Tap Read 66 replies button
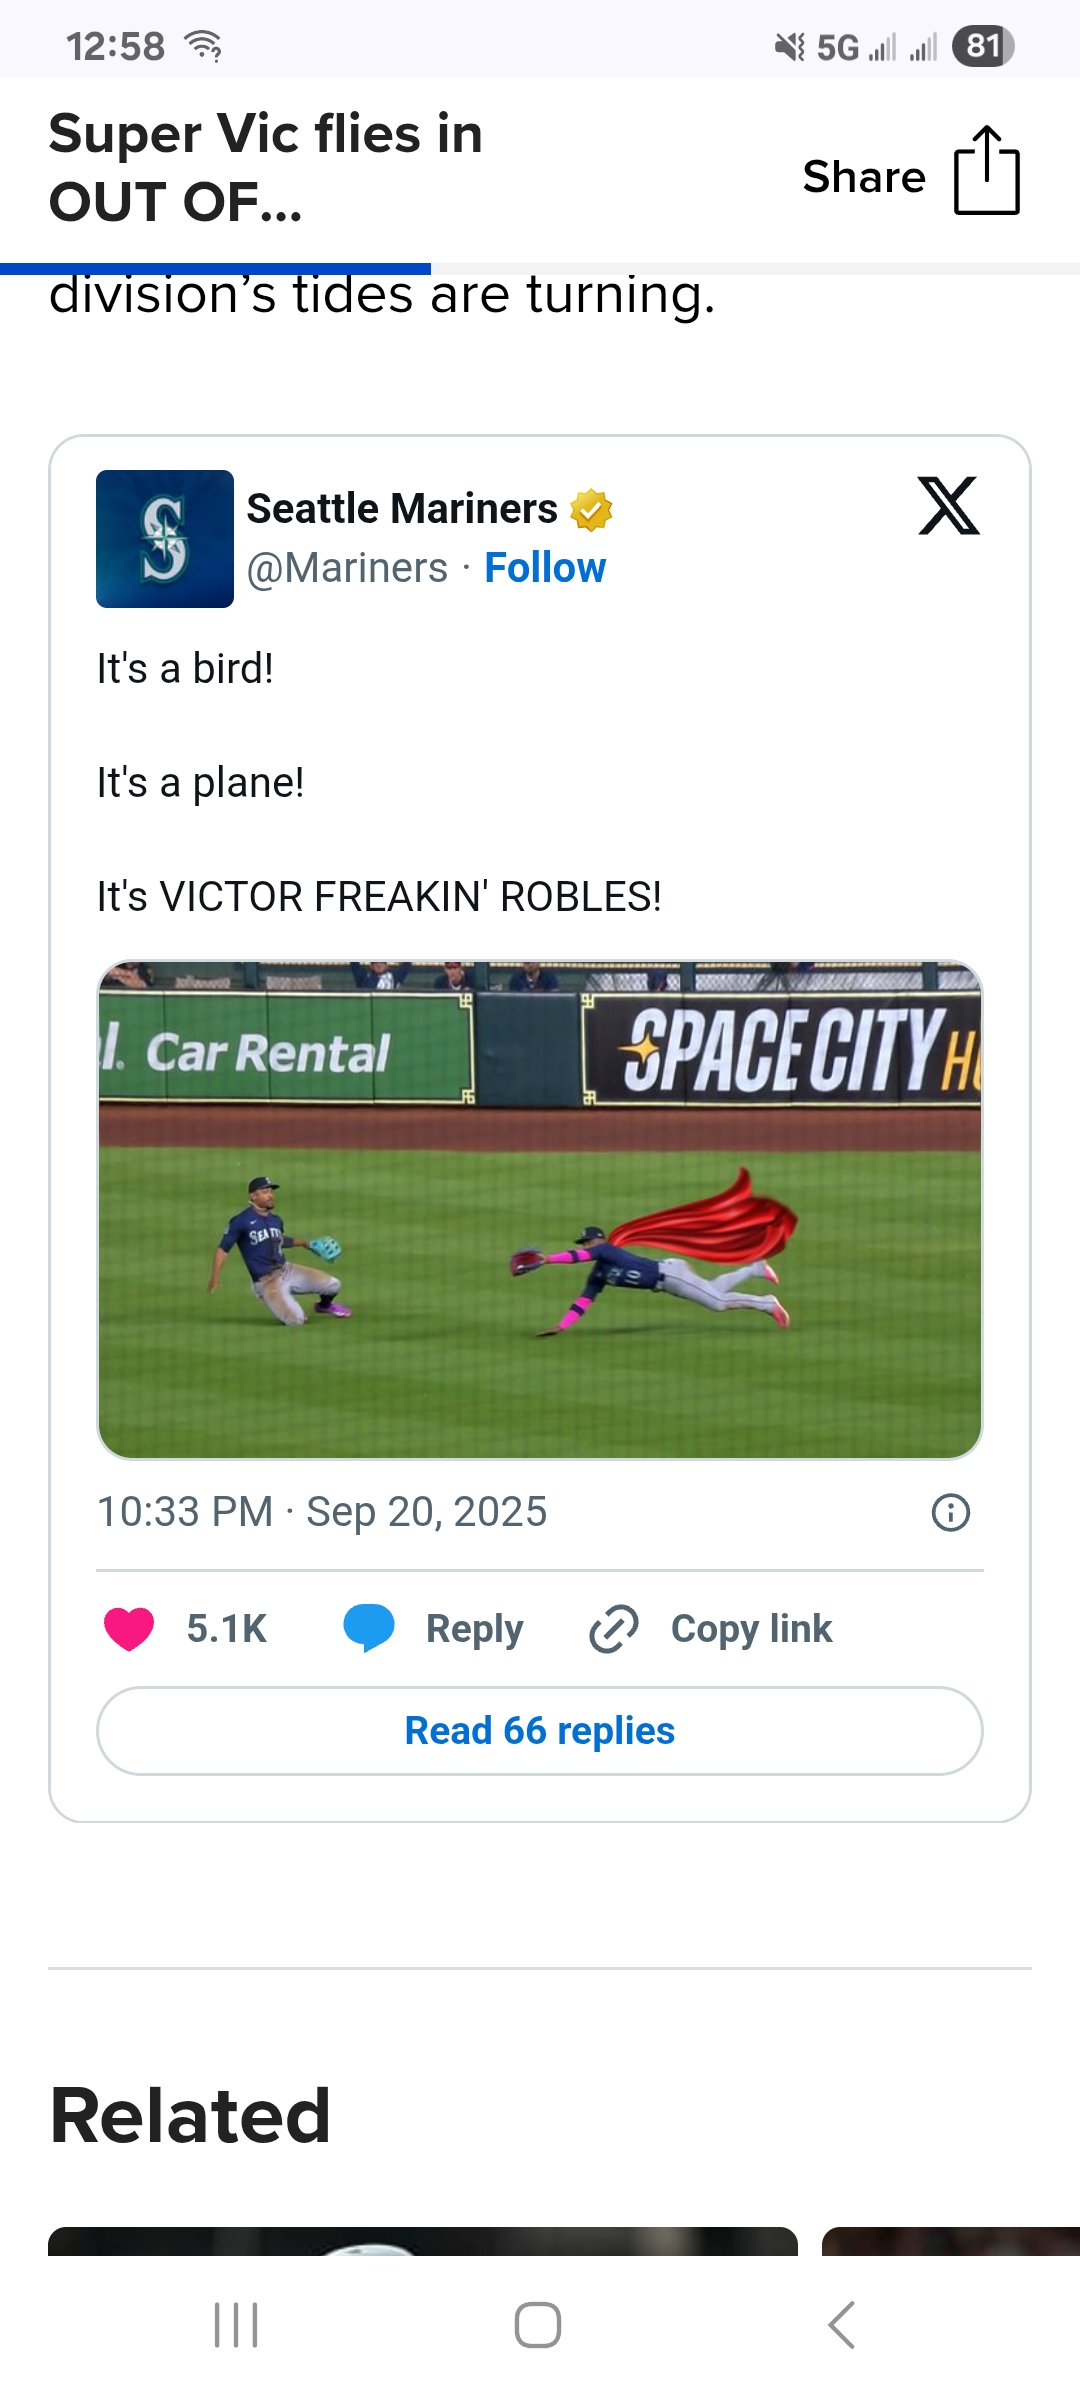Viewport: 1080px width, 2400px height. coord(540,1731)
